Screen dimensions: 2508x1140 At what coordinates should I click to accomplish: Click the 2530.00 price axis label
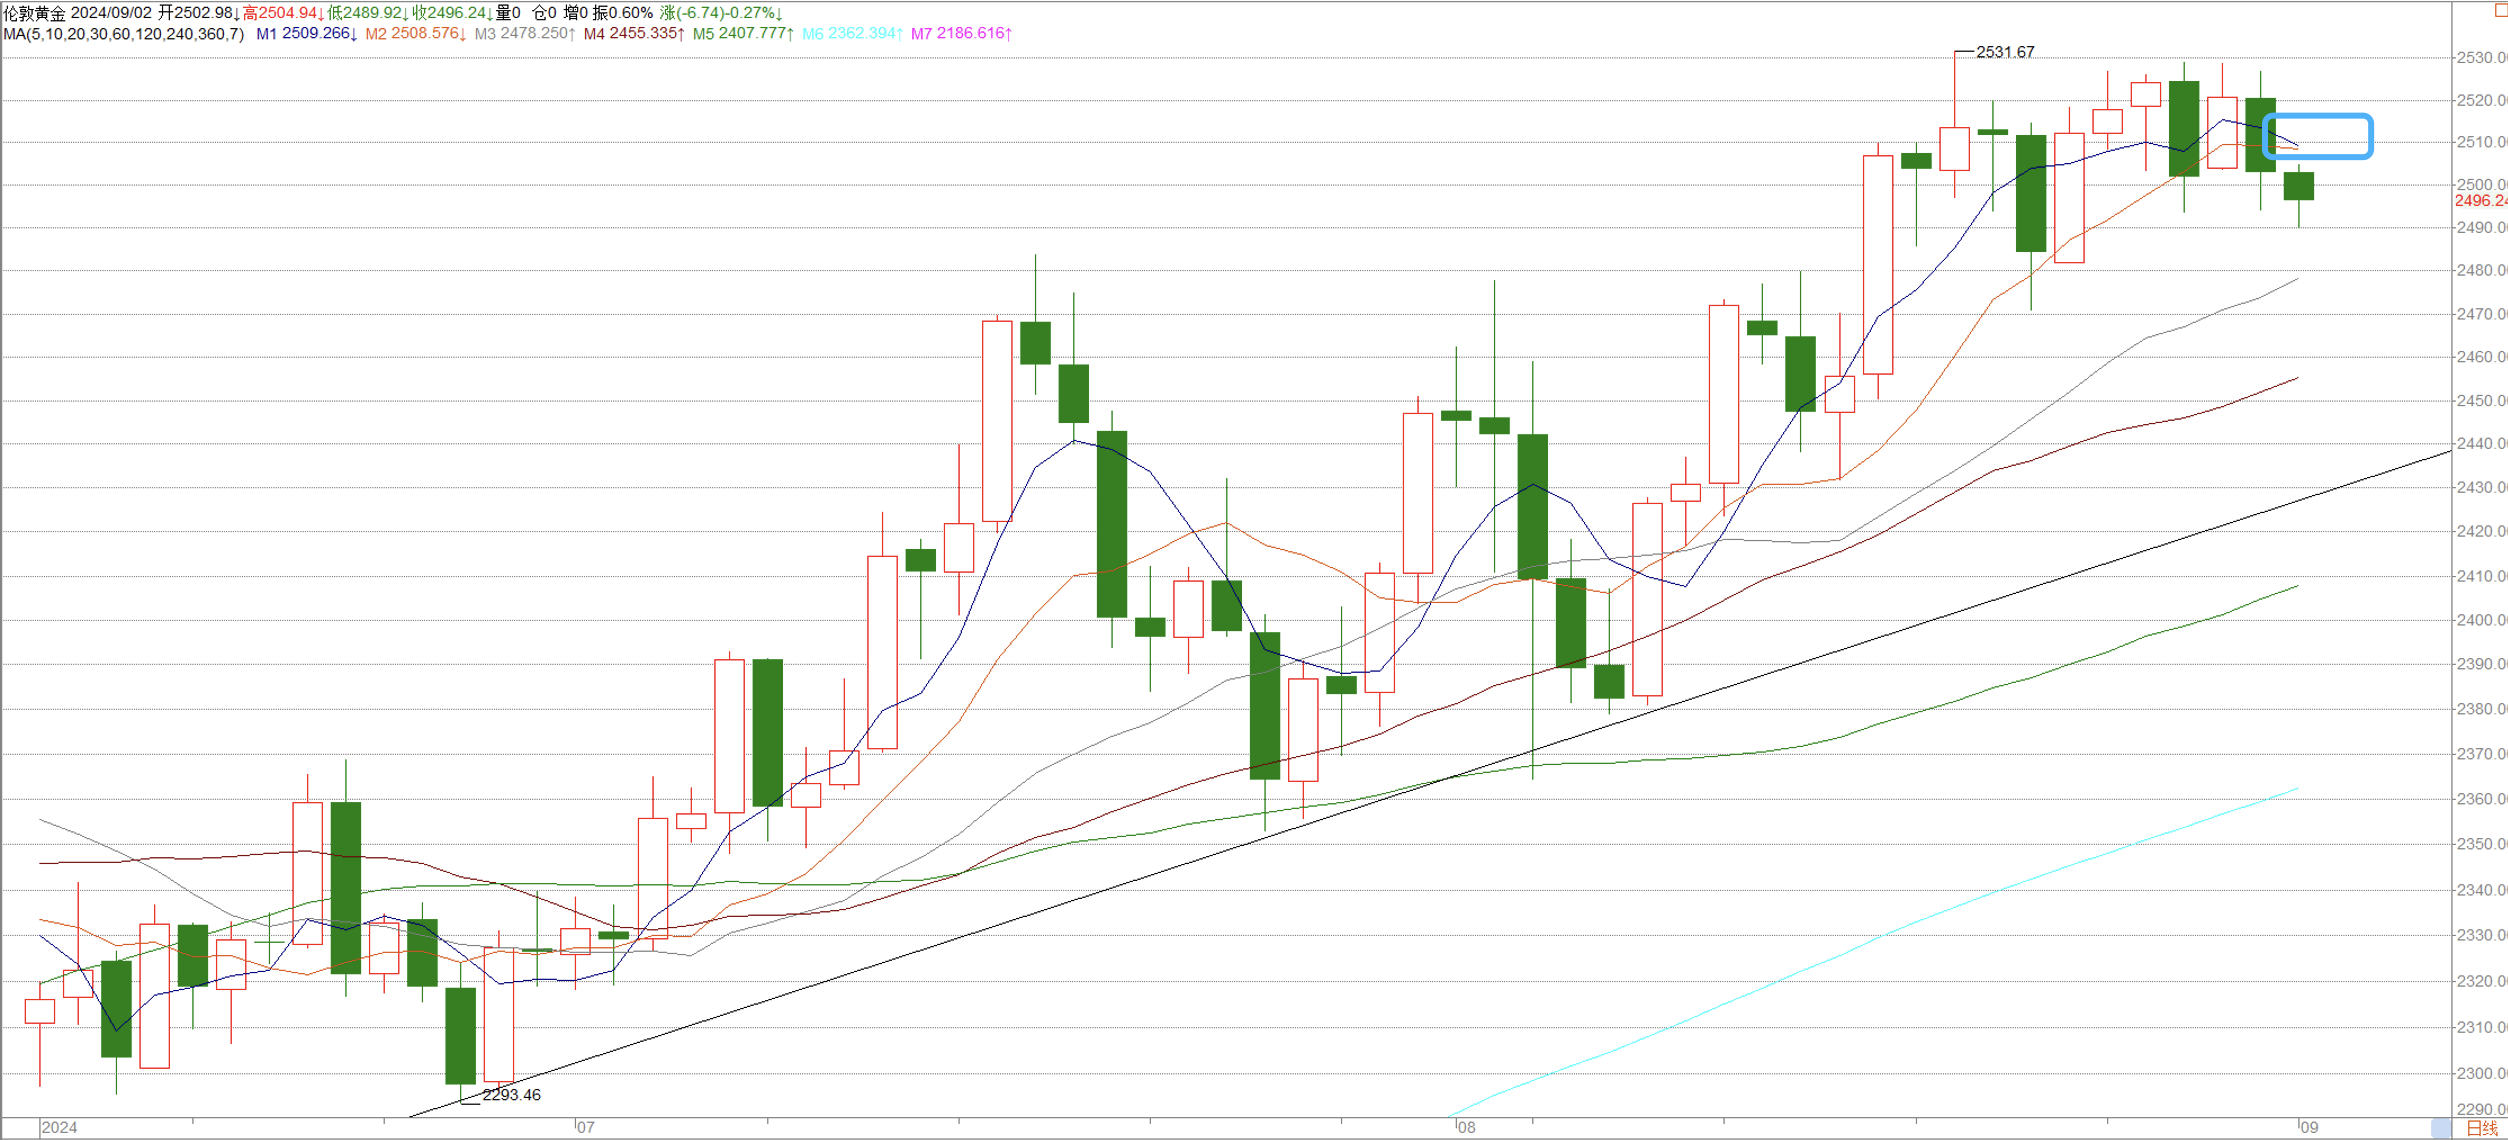[x=2482, y=58]
